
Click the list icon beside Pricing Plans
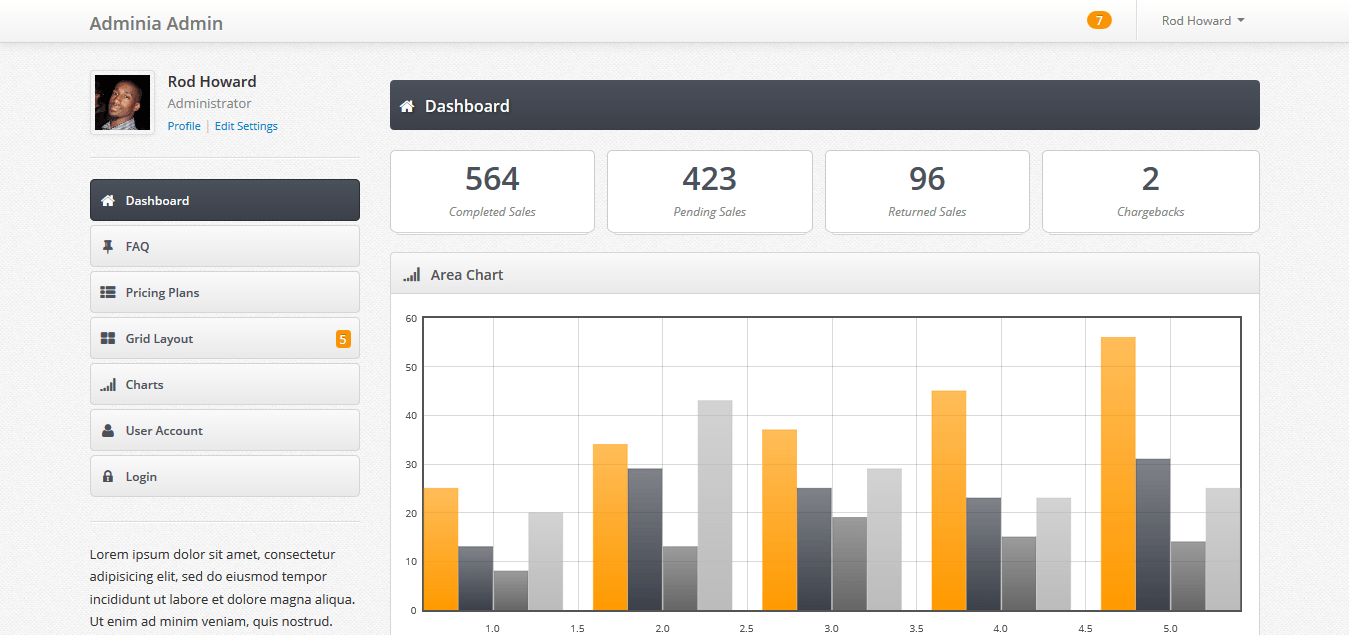pos(108,293)
